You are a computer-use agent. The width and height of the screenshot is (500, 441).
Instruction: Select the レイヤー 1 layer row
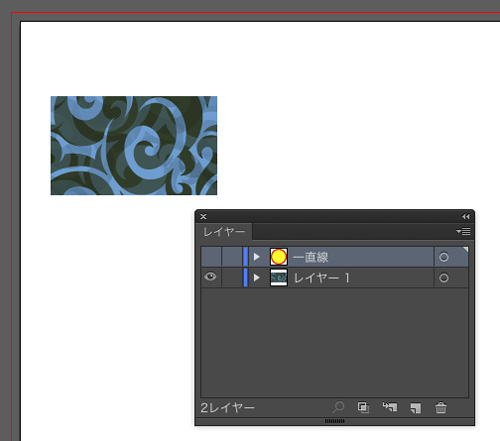334,277
